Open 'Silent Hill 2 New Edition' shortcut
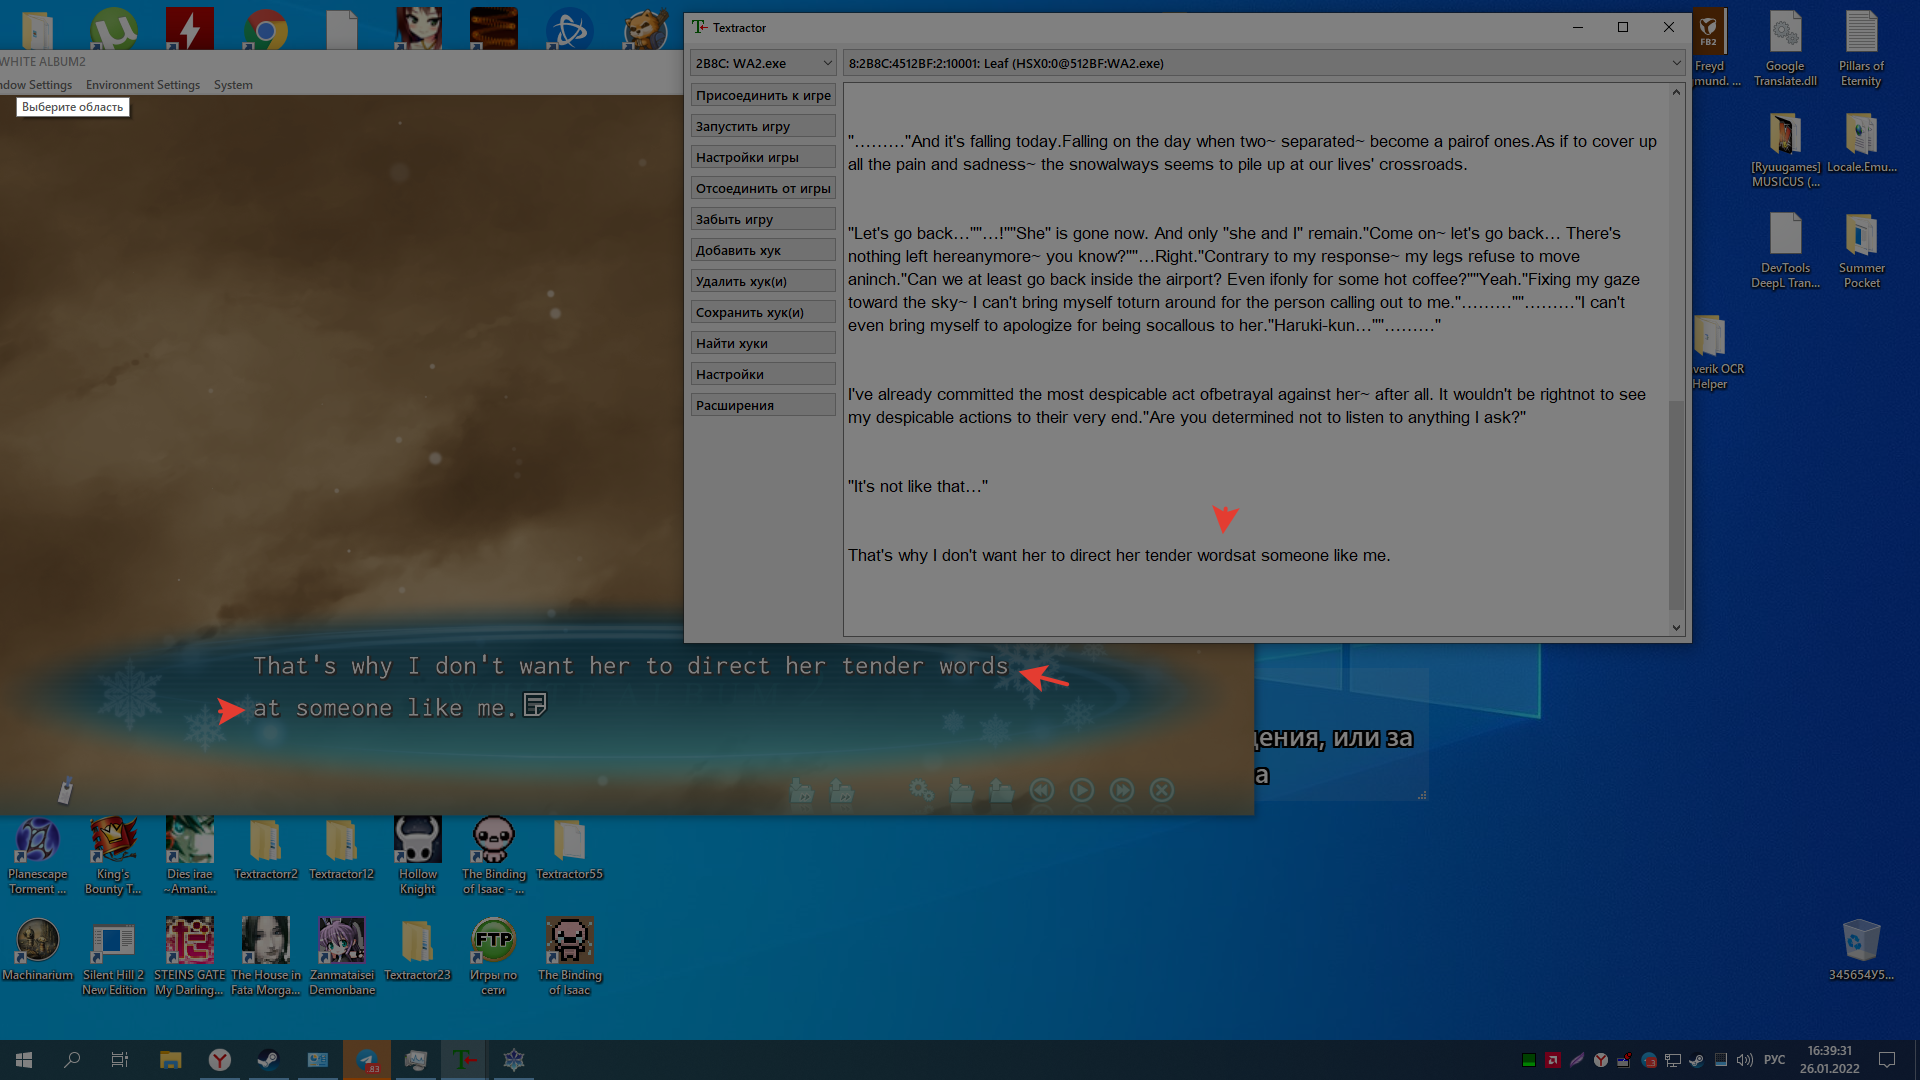This screenshot has height=1080, width=1920. click(x=114, y=957)
